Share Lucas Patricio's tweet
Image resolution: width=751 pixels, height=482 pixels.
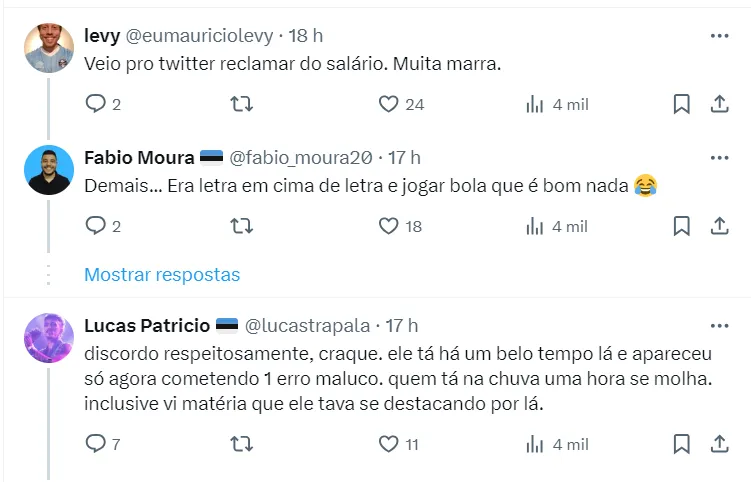click(718, 444)
